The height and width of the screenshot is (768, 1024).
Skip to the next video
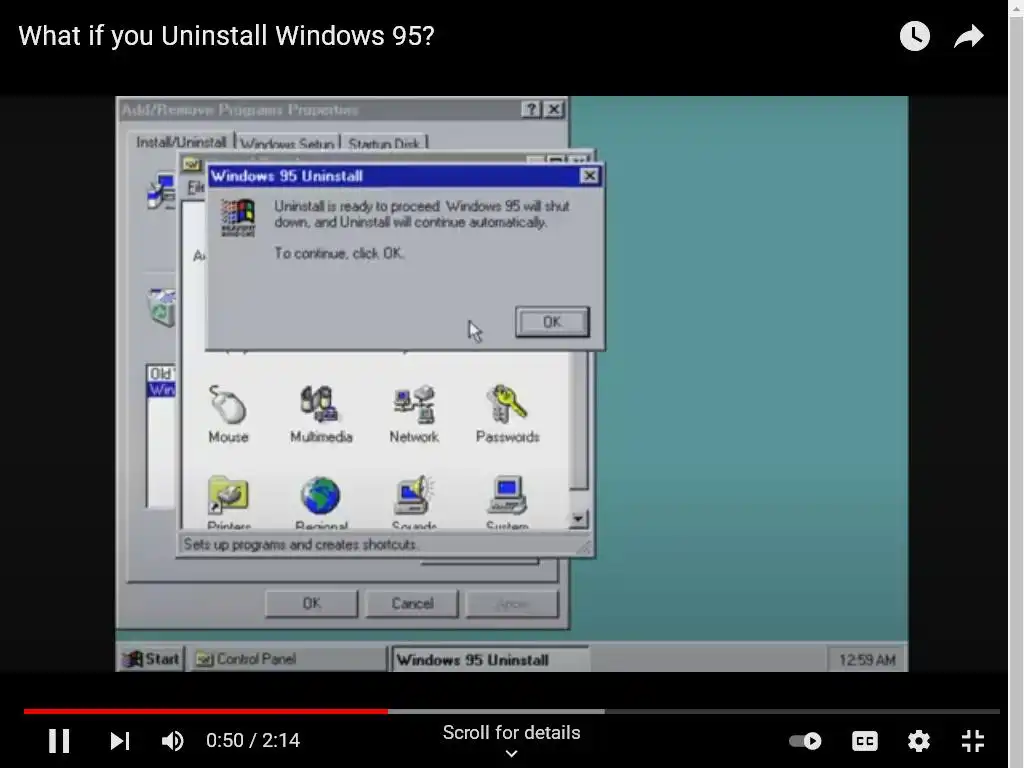pyautogui.click(x=120, y=741)
